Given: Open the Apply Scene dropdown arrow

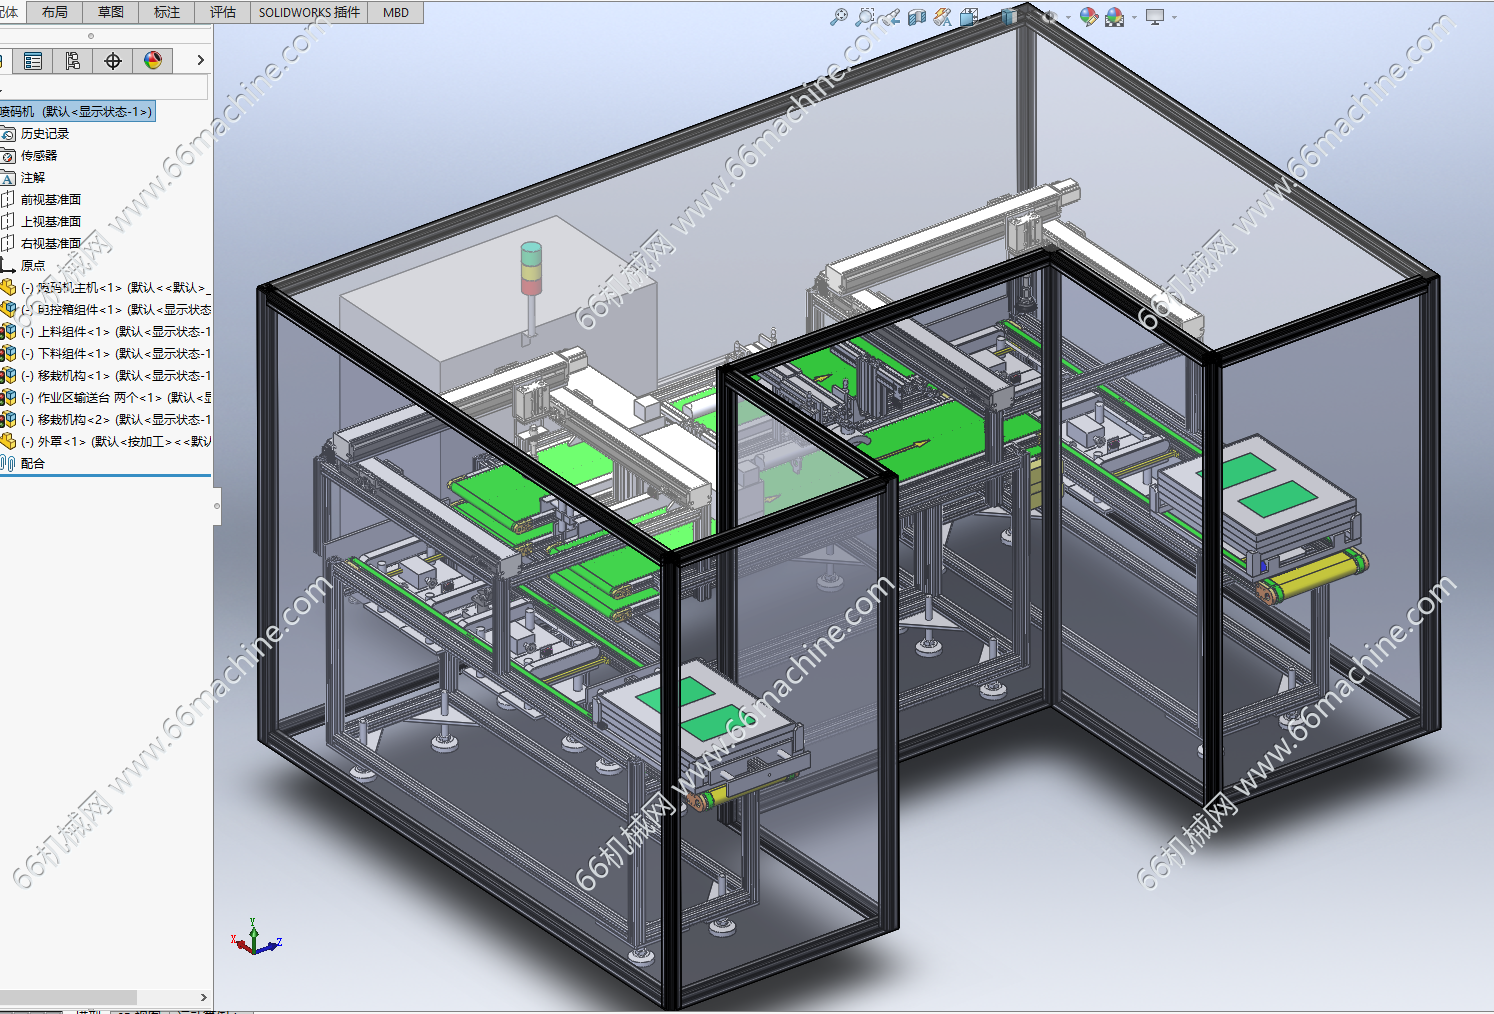Looking at the screenshot, I should pyautogui.click(x=1134, y=17).
